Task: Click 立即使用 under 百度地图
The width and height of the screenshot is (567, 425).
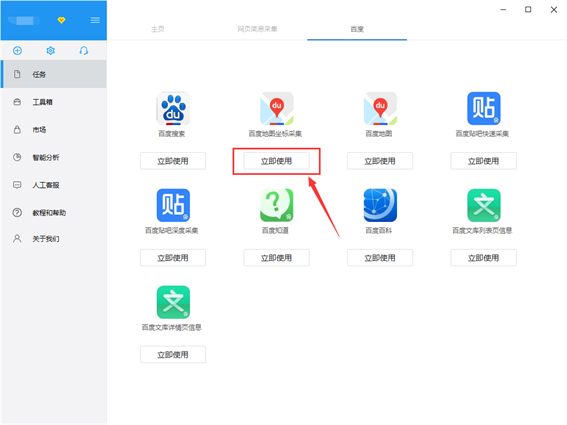Action: 380,161
